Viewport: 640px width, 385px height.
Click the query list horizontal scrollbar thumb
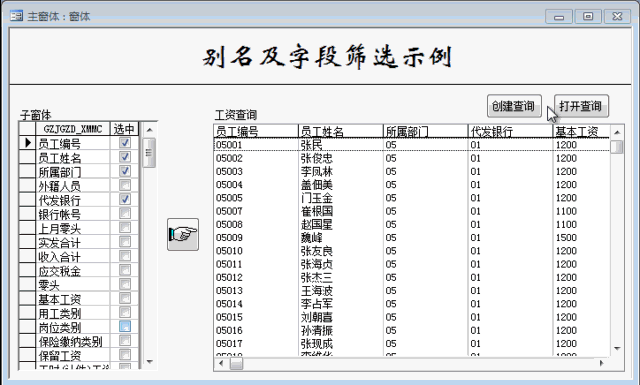click(236, 363)
